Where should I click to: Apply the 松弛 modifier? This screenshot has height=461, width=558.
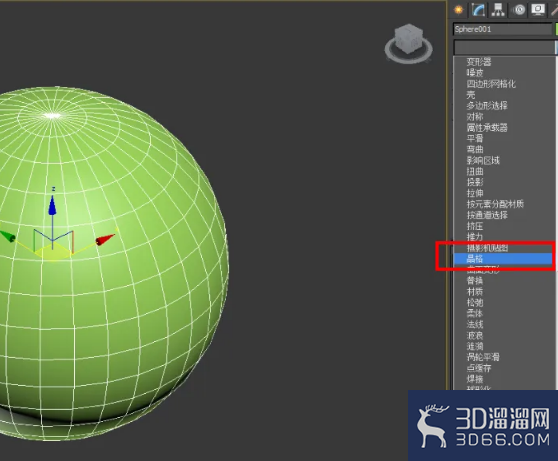pyautogui.click(x=475, y=303)
